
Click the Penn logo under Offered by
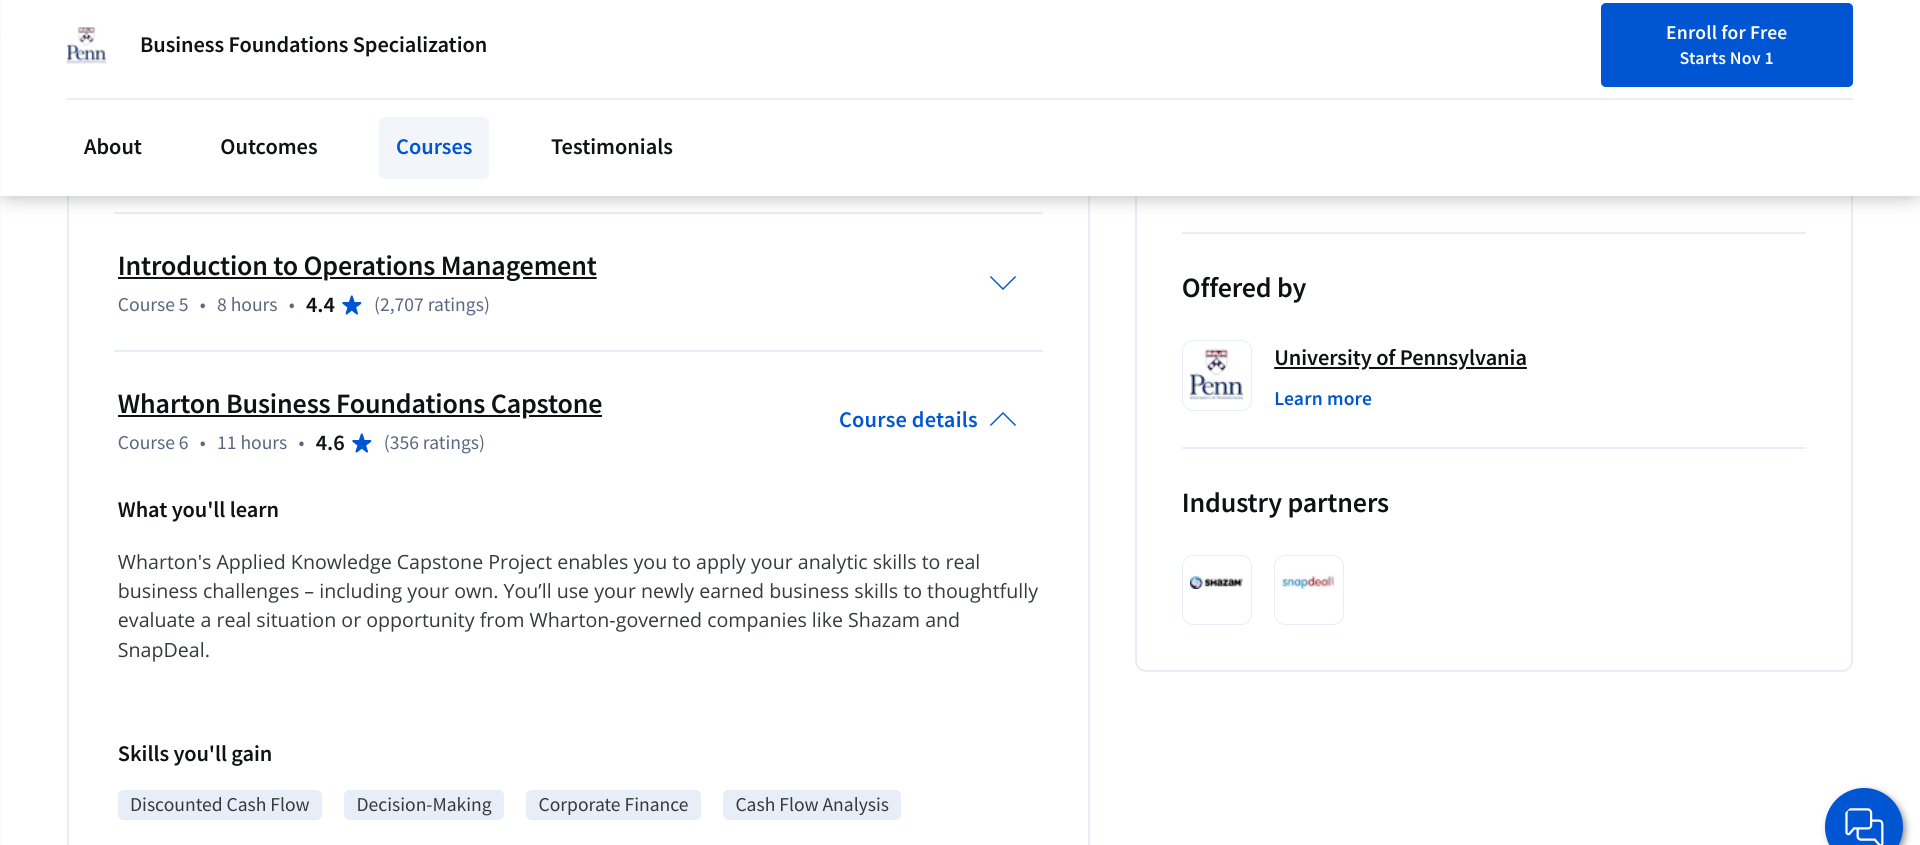pyautogui.click(x=1216, y=376)
